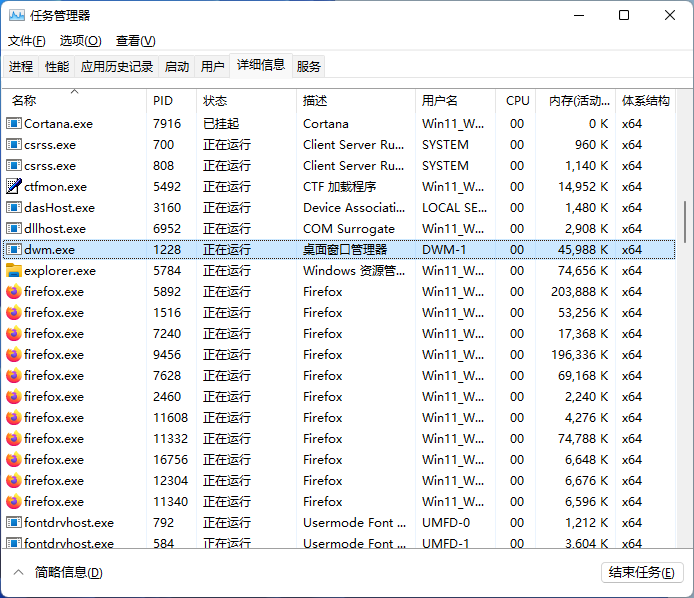Click Firefox icon for PID 5892

click(14, 292)
